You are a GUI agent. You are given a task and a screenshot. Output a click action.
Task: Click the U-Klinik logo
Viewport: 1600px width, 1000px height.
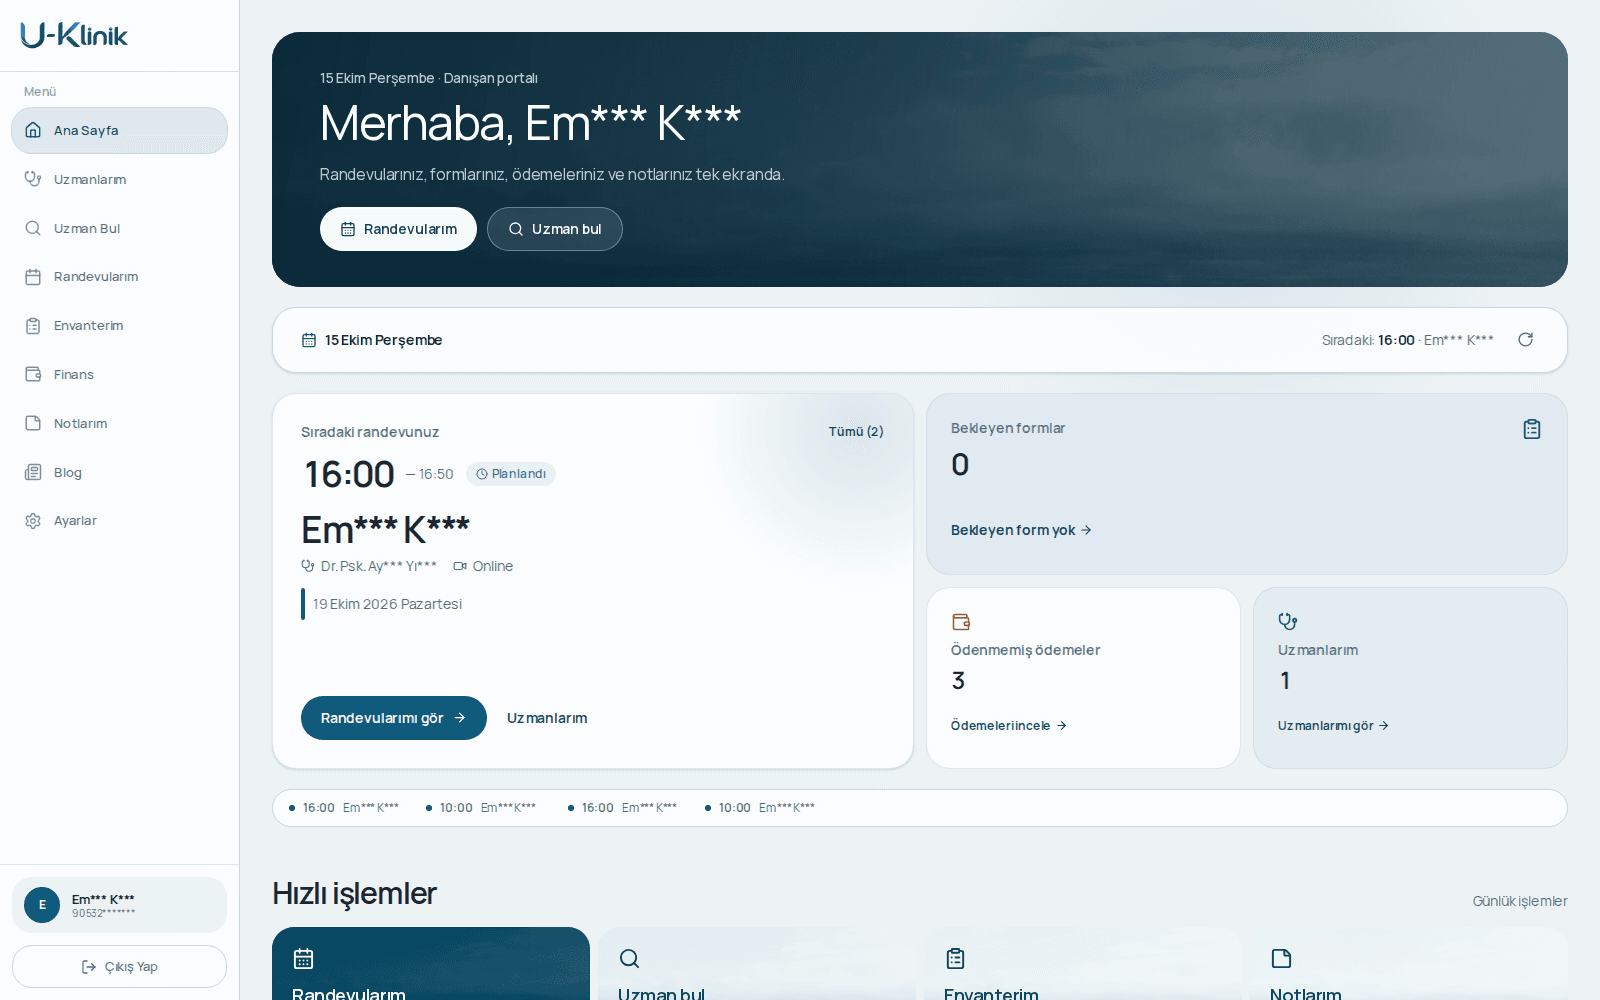tap(74, 36)
